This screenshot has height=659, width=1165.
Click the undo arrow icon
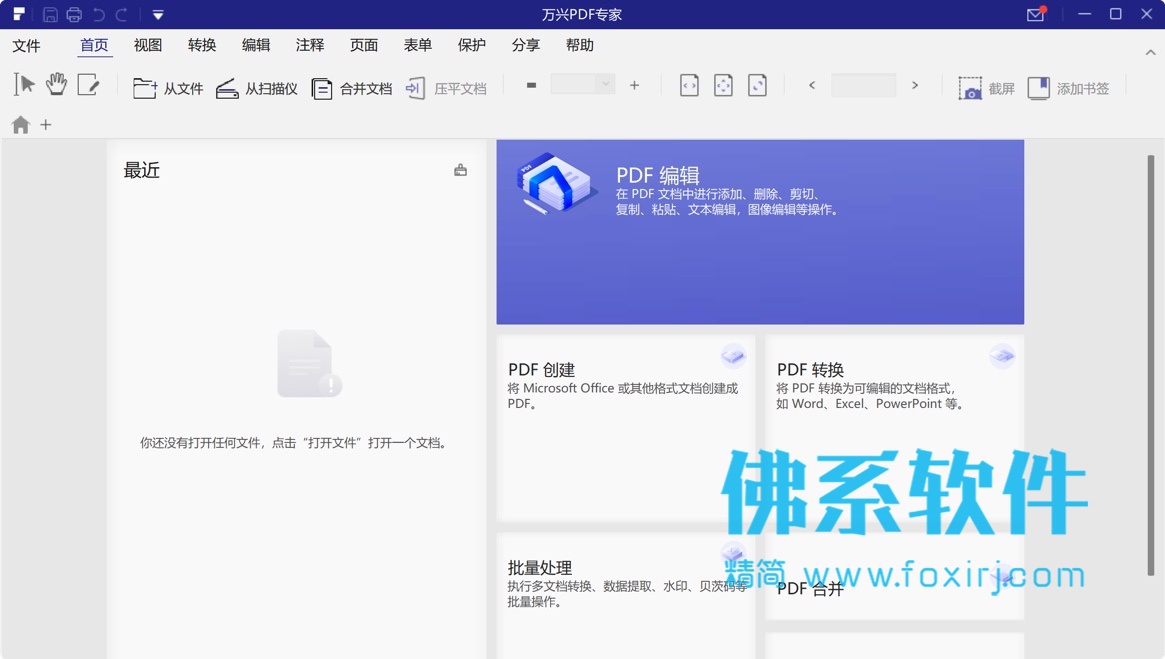pos(99,14)
